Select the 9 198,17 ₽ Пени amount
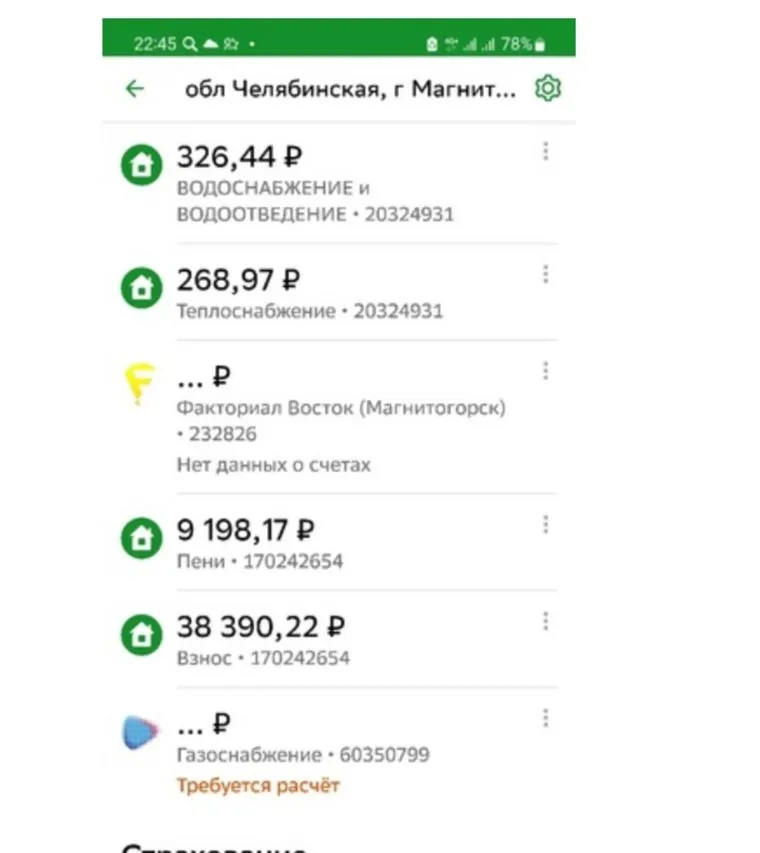760x853 pixels. 246,530
